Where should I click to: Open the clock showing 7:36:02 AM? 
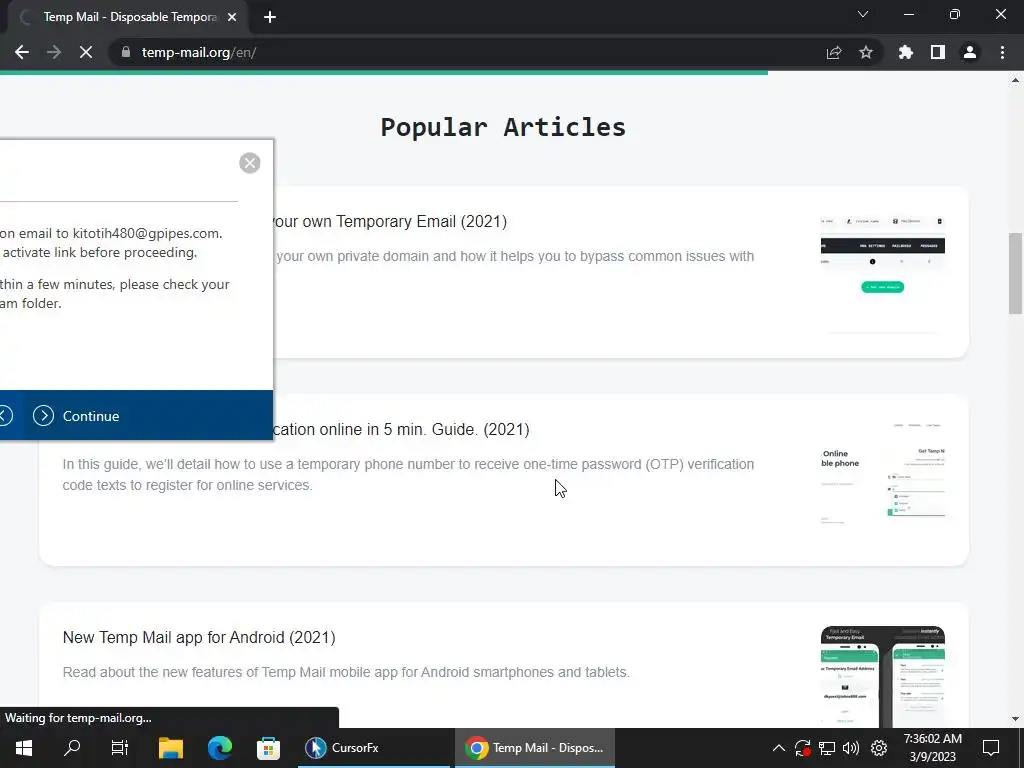[x=933, y=748]
